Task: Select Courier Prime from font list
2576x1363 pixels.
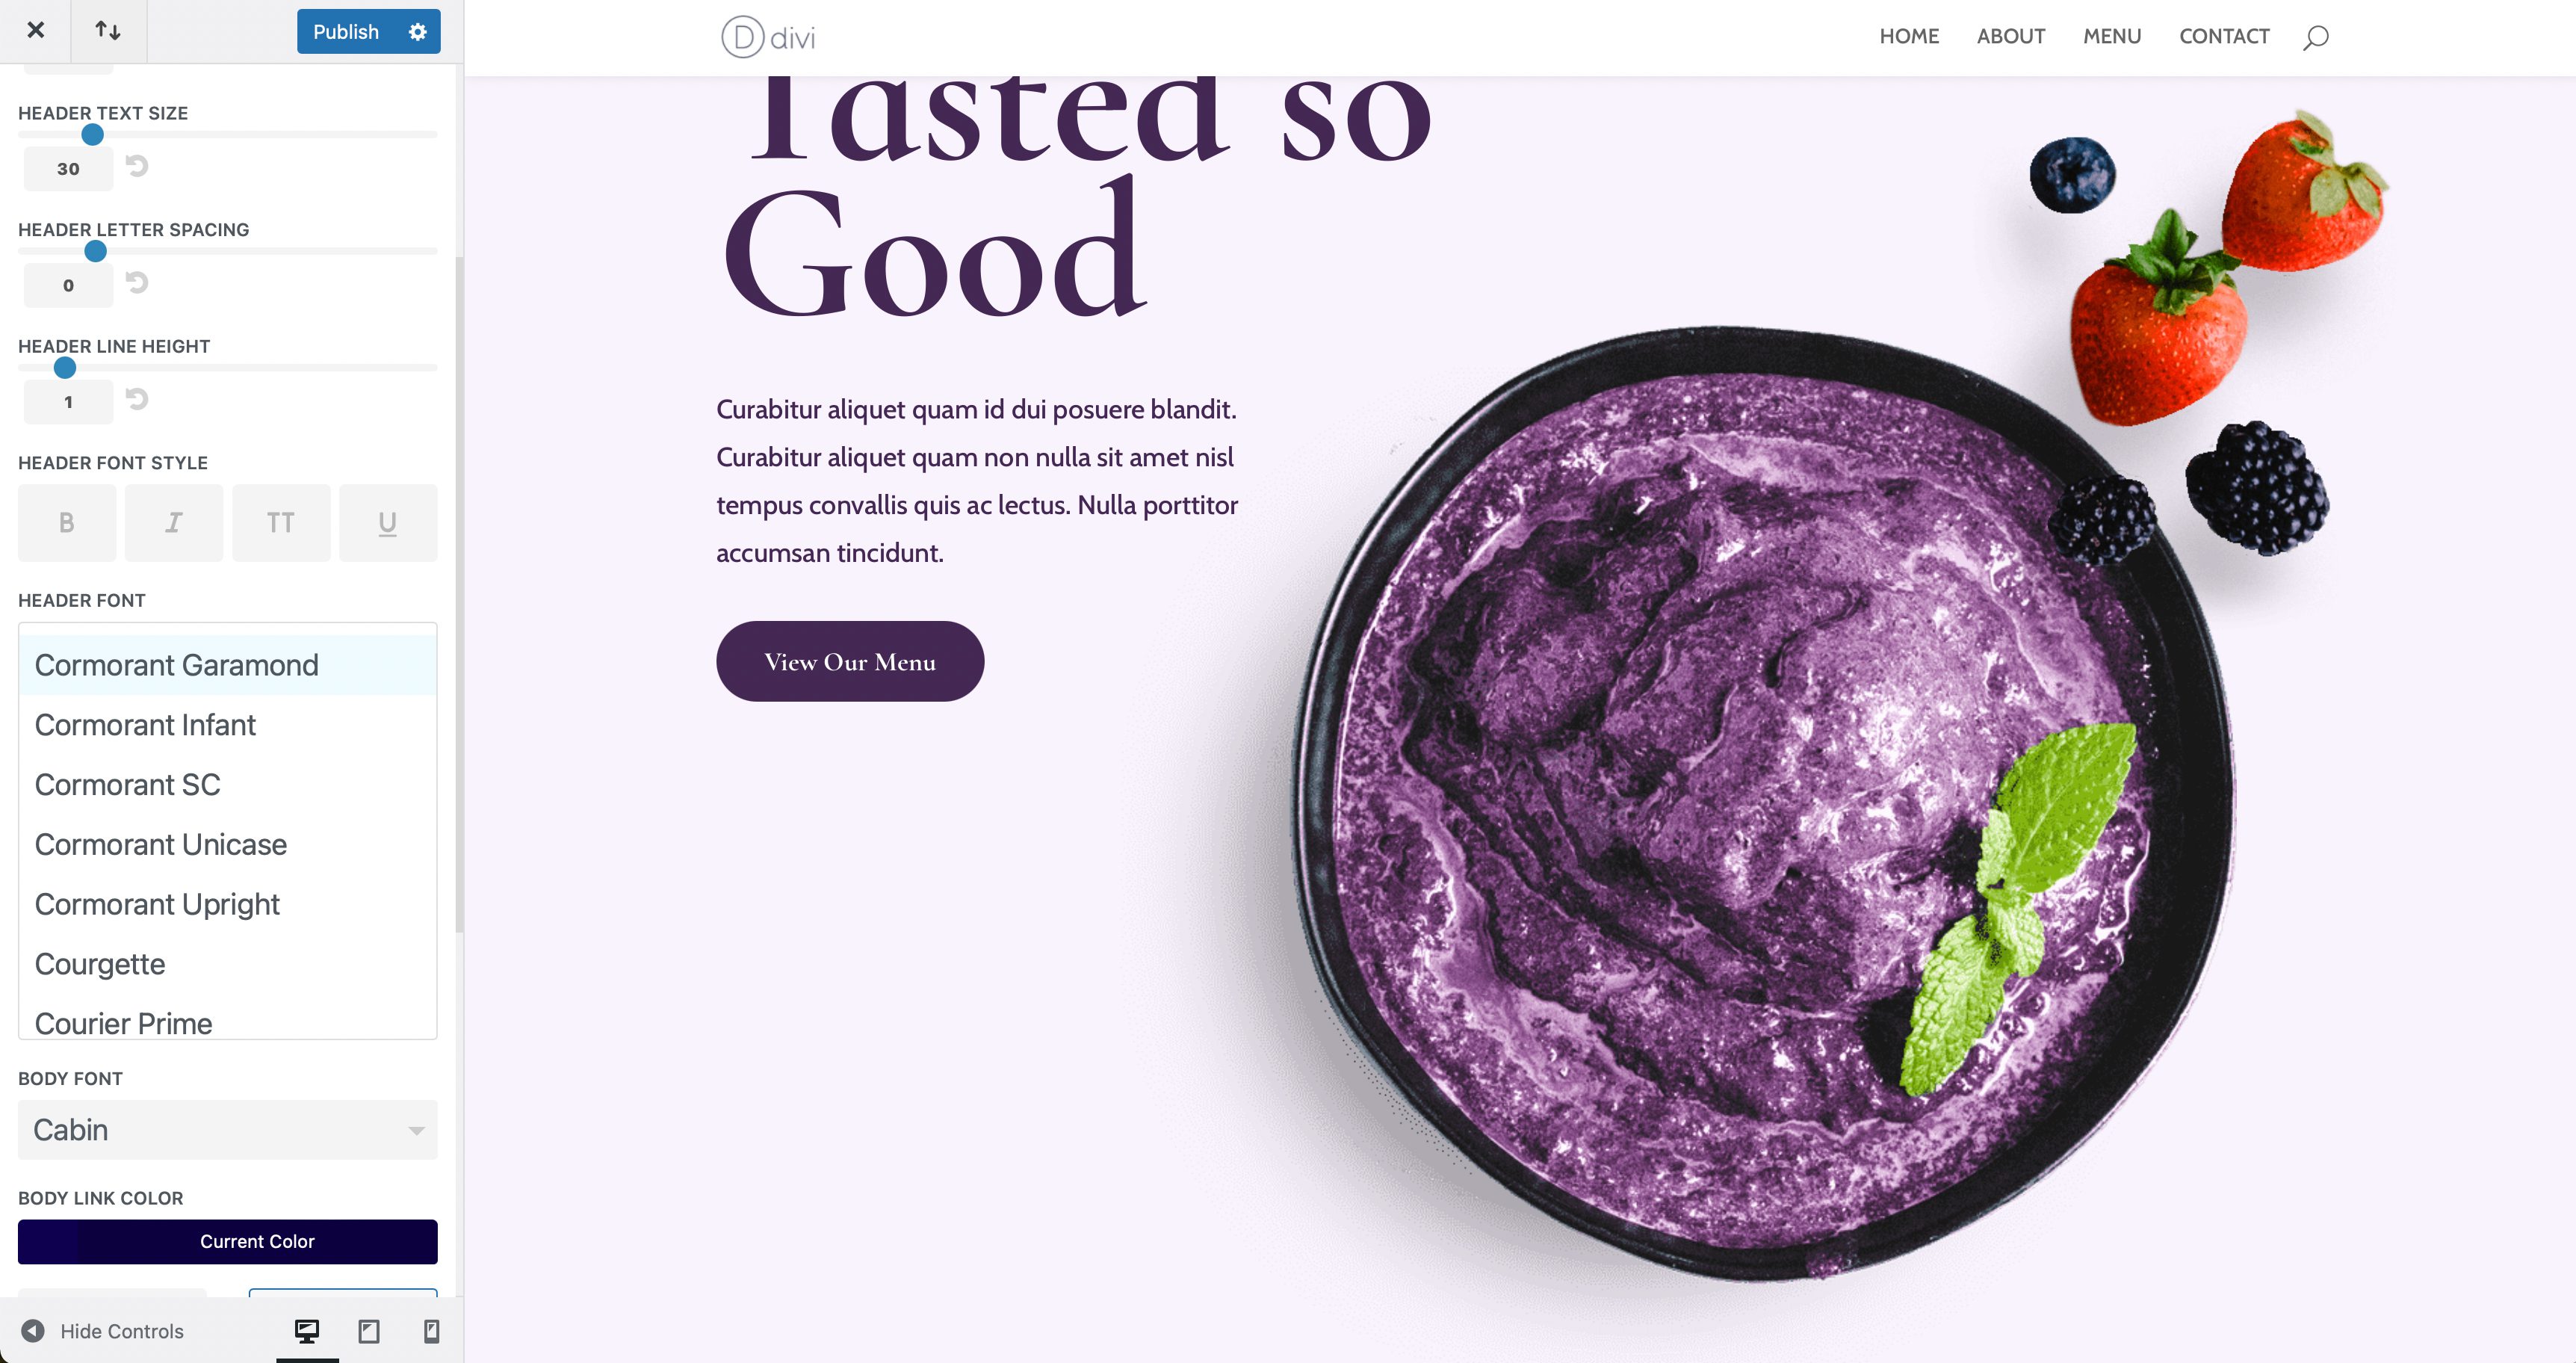Action: 123,1022
